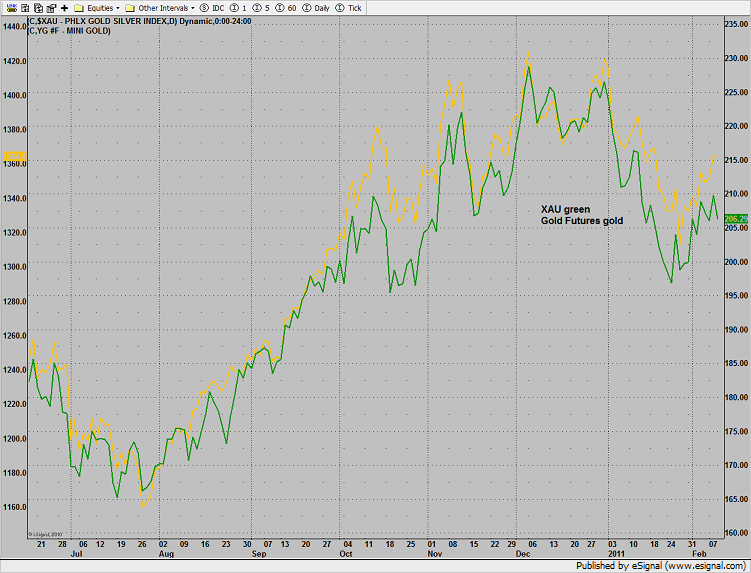Click the black plus icon in toolbar
This screenshot has height=573, width=751.
click(64, 7)
